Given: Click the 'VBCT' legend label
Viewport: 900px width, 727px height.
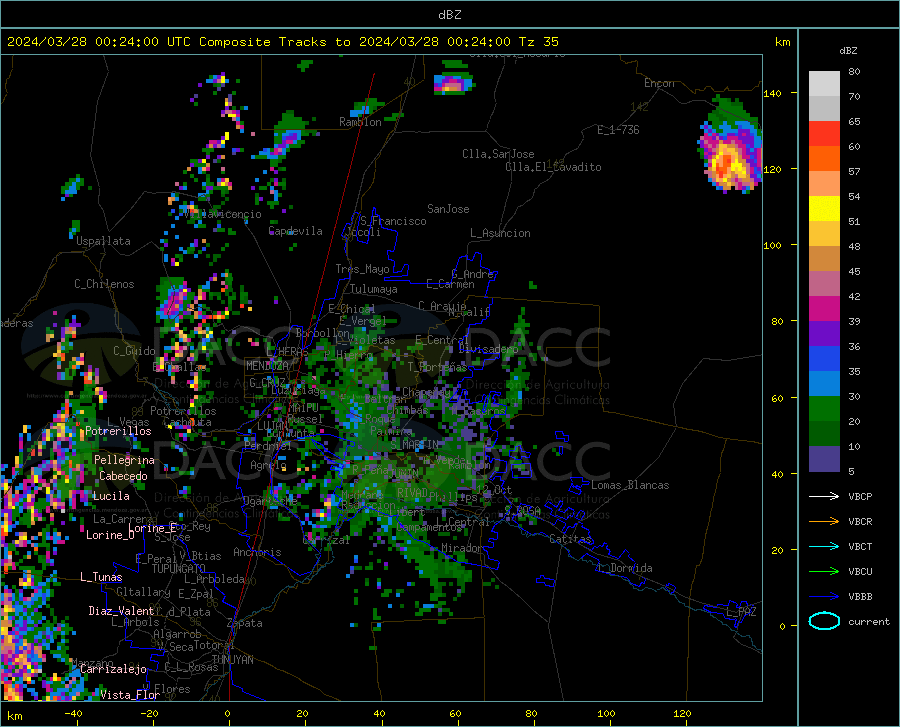Looking at the screenshot, I should click(x=860, y=546).
